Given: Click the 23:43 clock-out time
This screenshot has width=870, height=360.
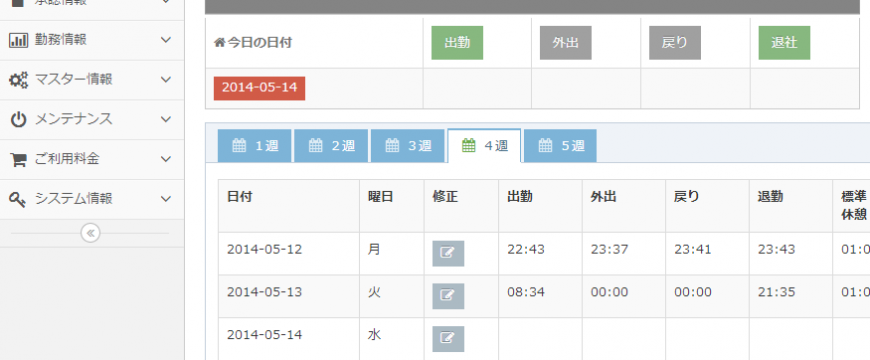Looking at the screenshot, I should (777, 250).
